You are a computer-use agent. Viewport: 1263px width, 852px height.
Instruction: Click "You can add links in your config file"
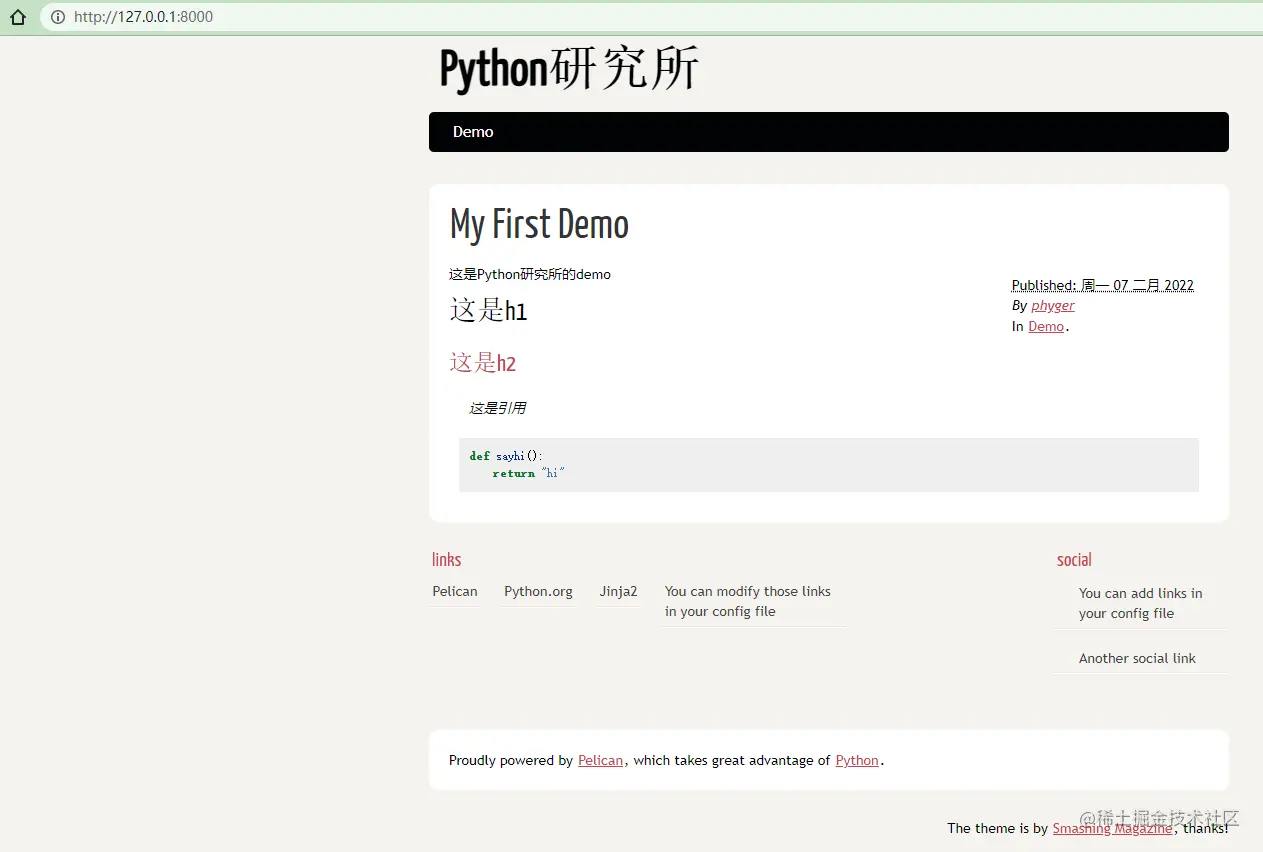(x=1141, y=603)
